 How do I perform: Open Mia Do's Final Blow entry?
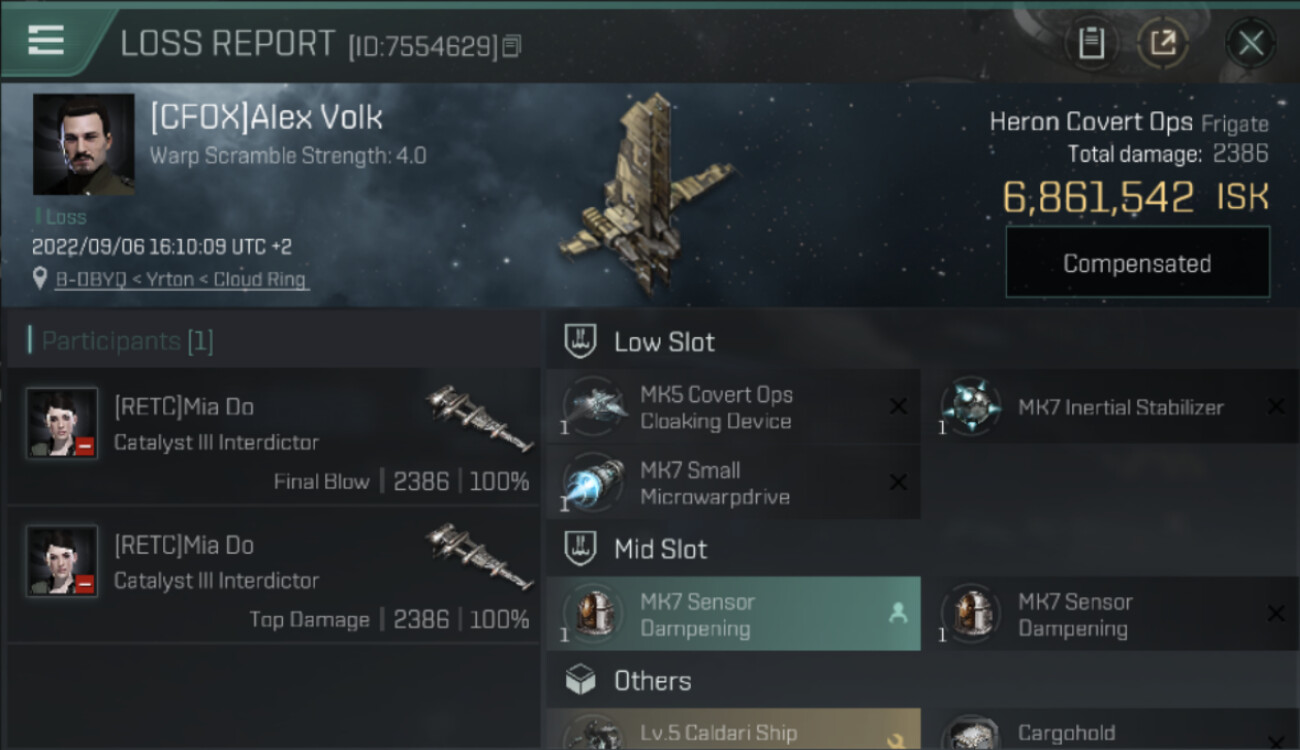click(x=274, y=437)
